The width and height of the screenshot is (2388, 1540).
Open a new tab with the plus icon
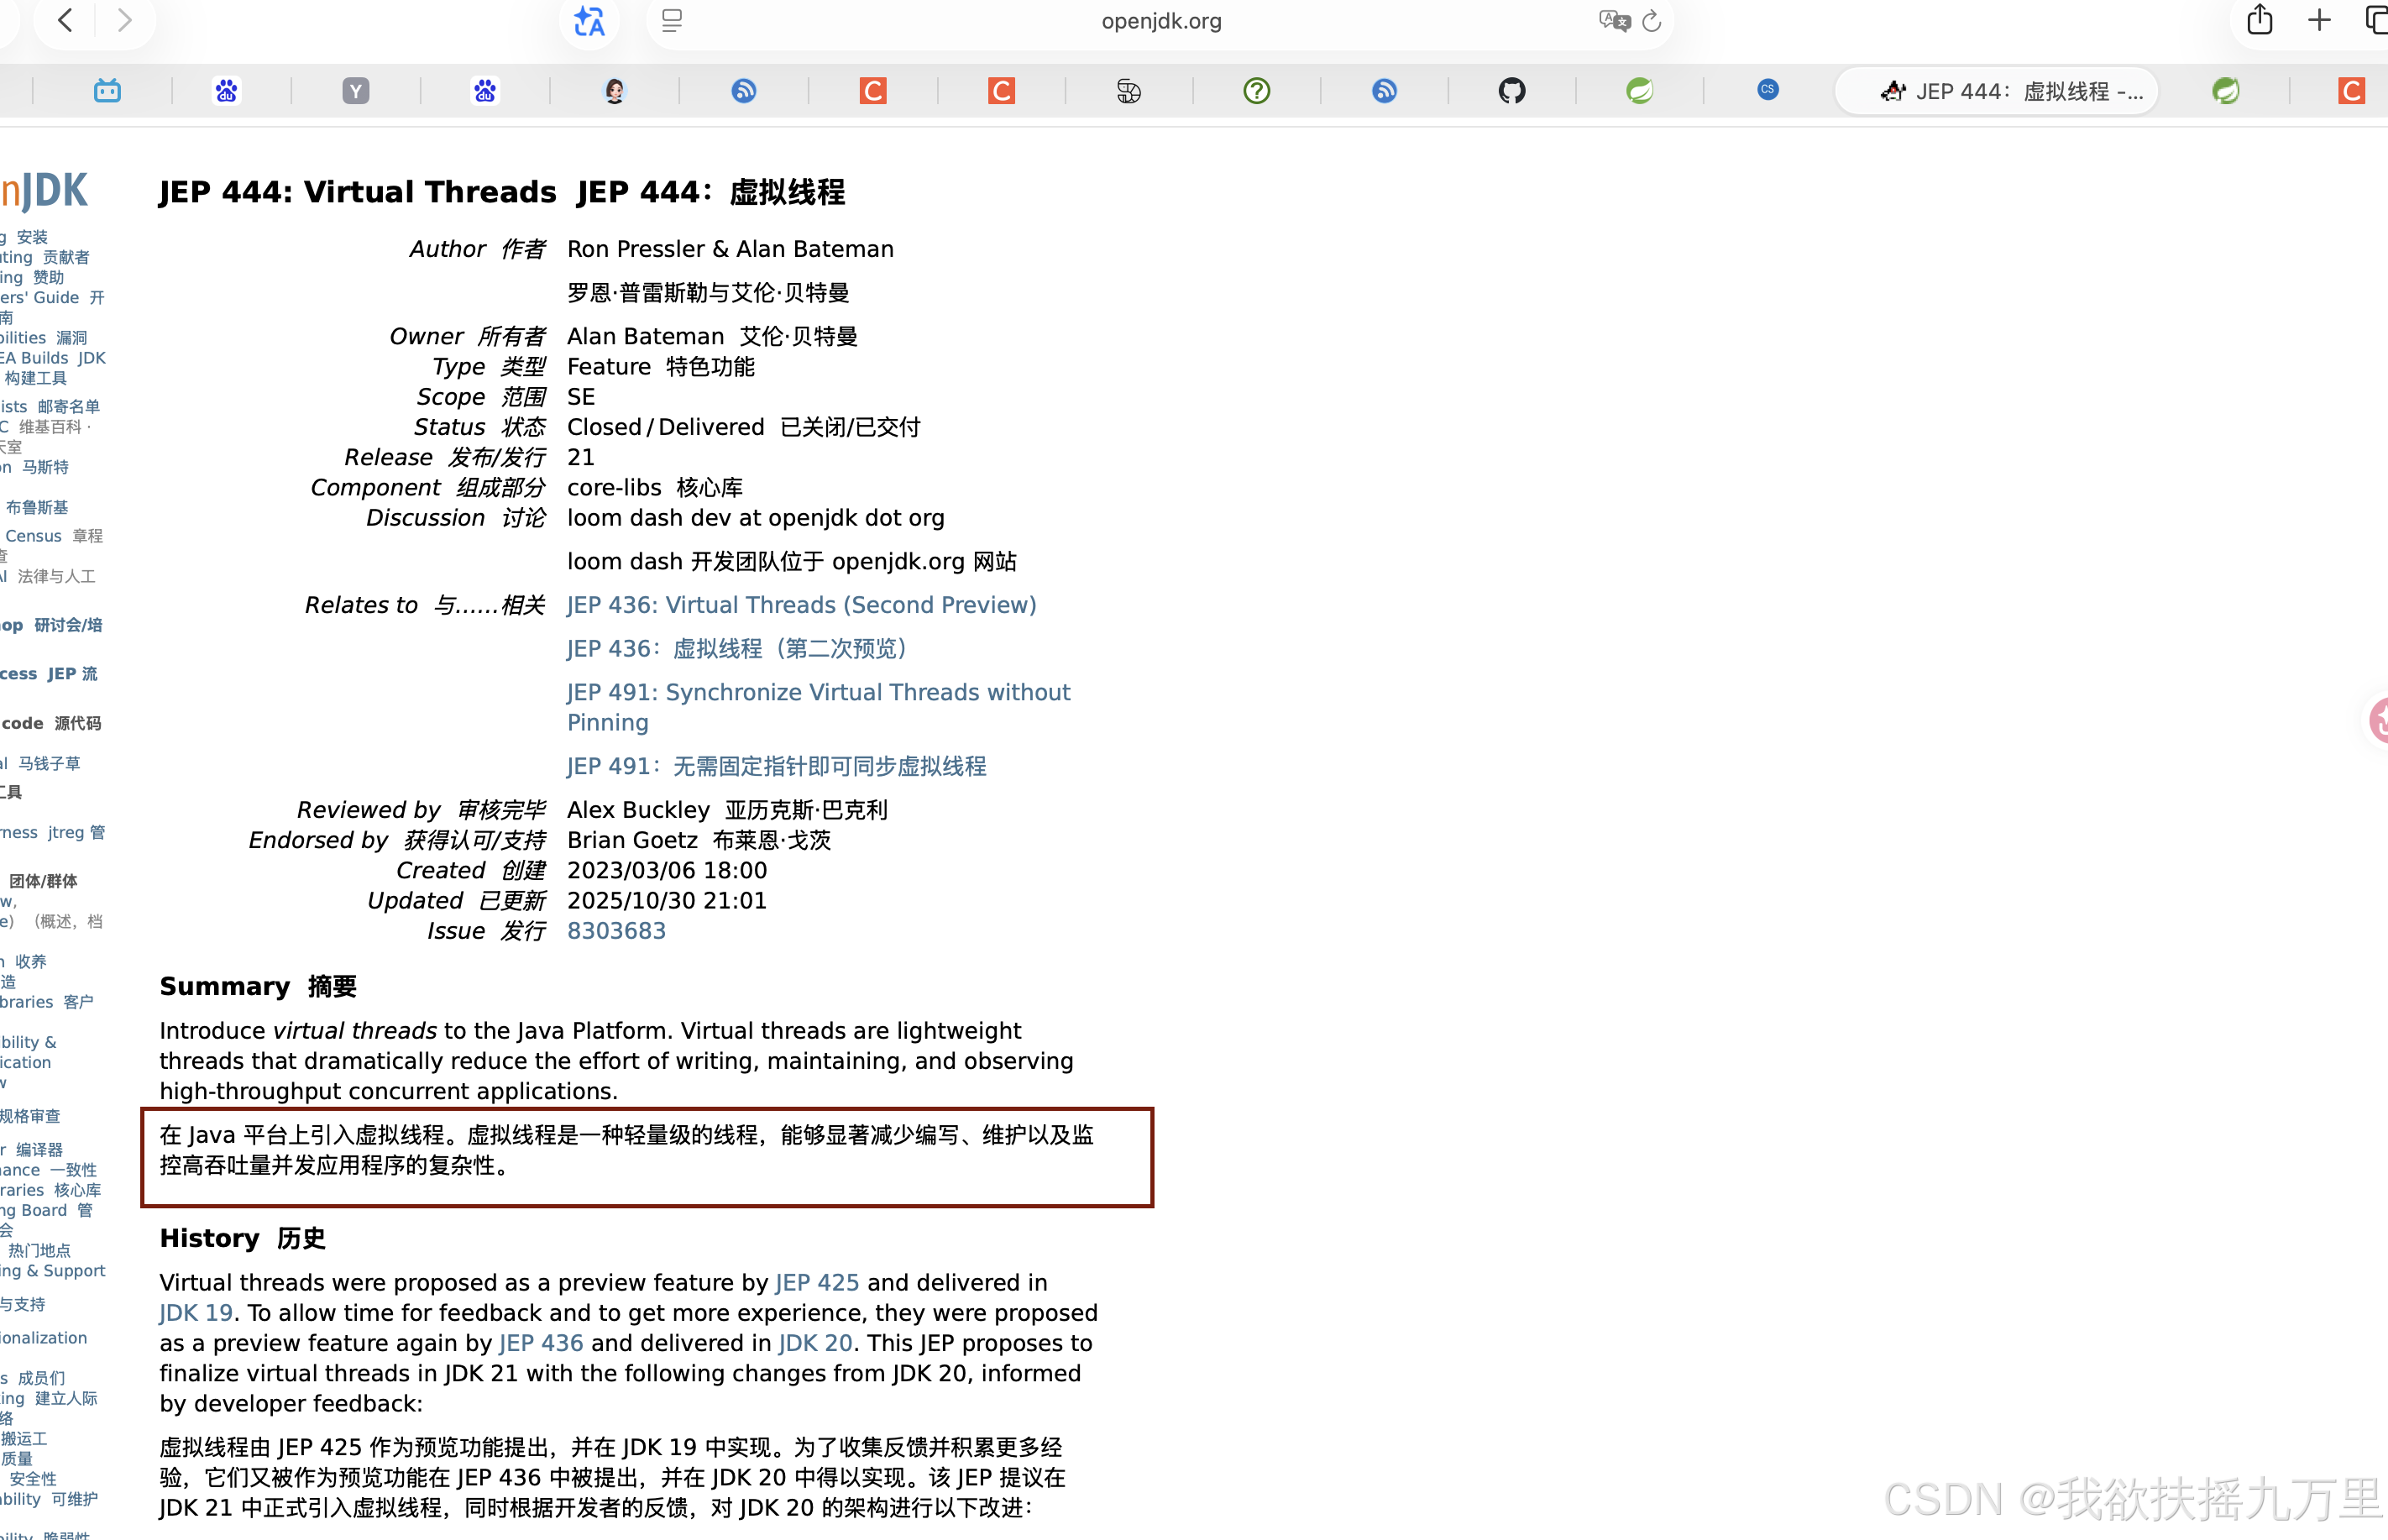tap(2319, 20)
